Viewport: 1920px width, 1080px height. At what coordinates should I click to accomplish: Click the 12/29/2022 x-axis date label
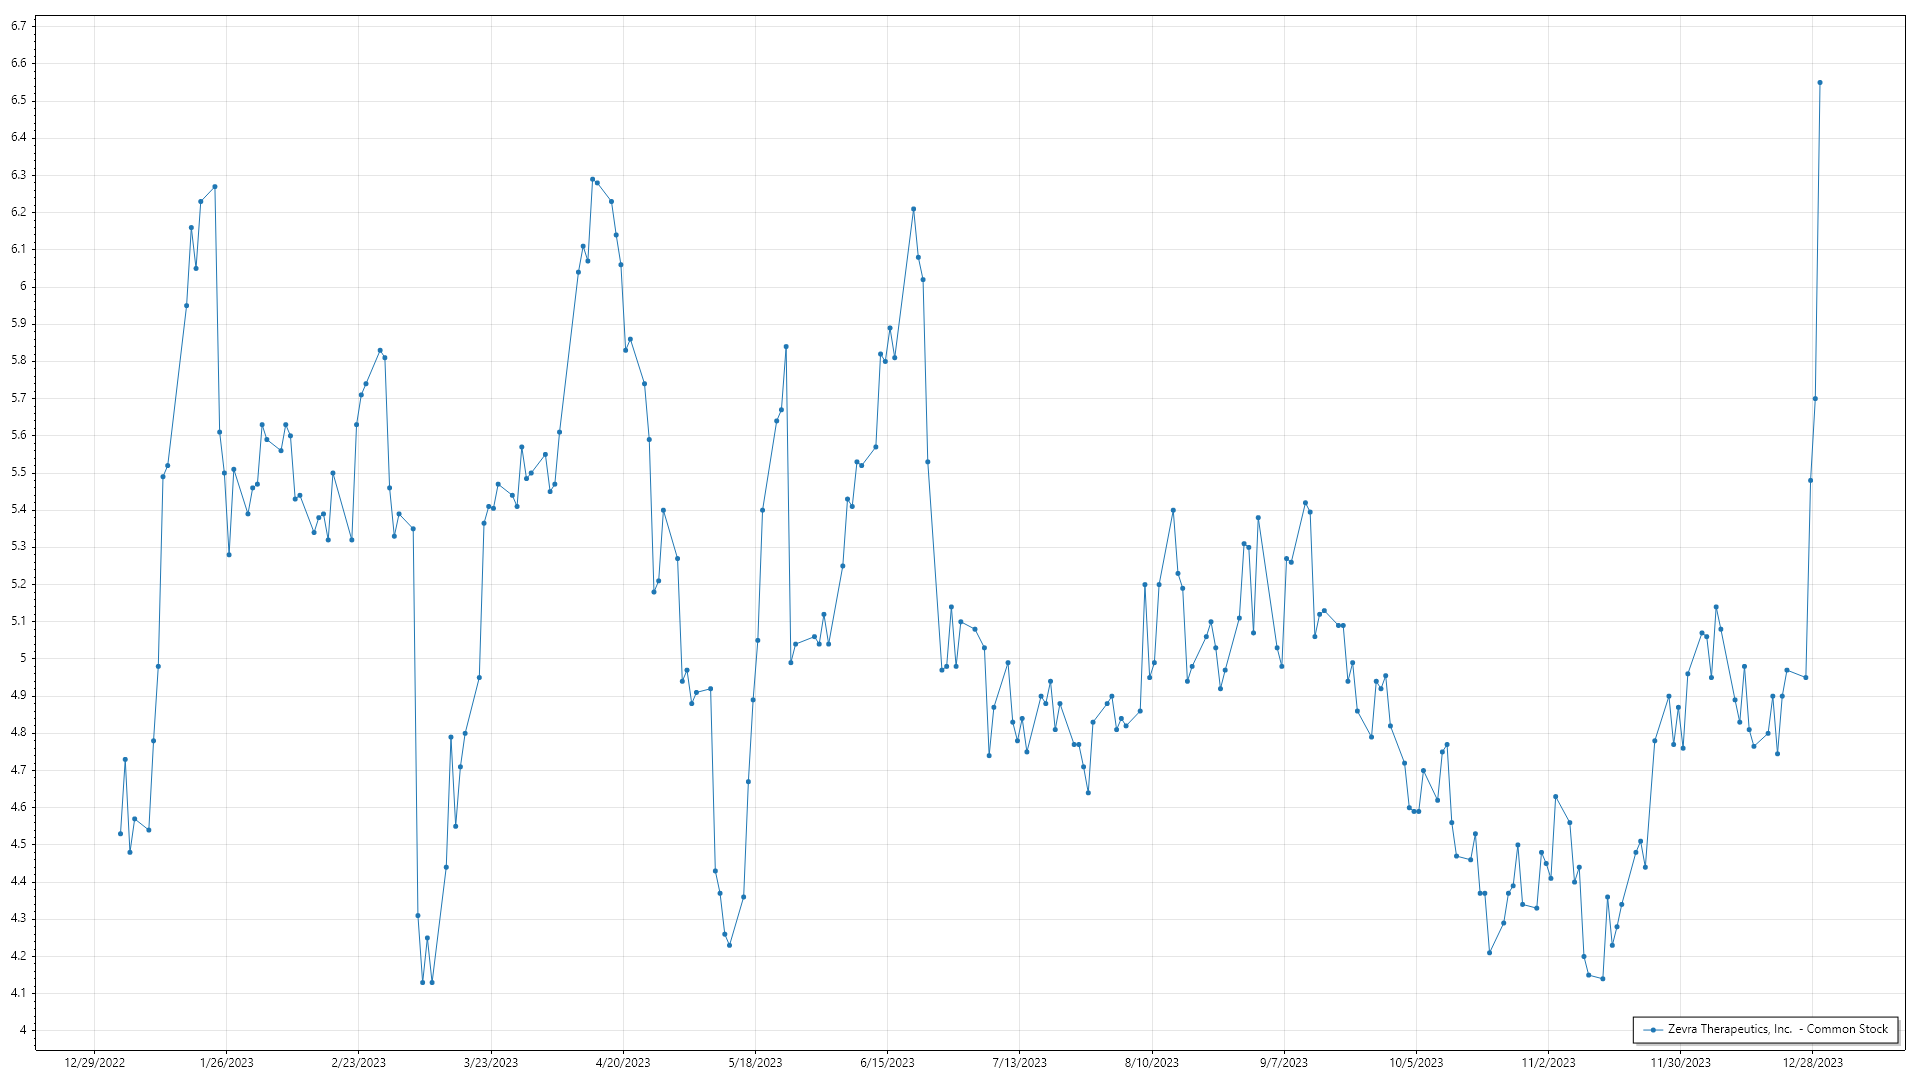point(94,1063)
